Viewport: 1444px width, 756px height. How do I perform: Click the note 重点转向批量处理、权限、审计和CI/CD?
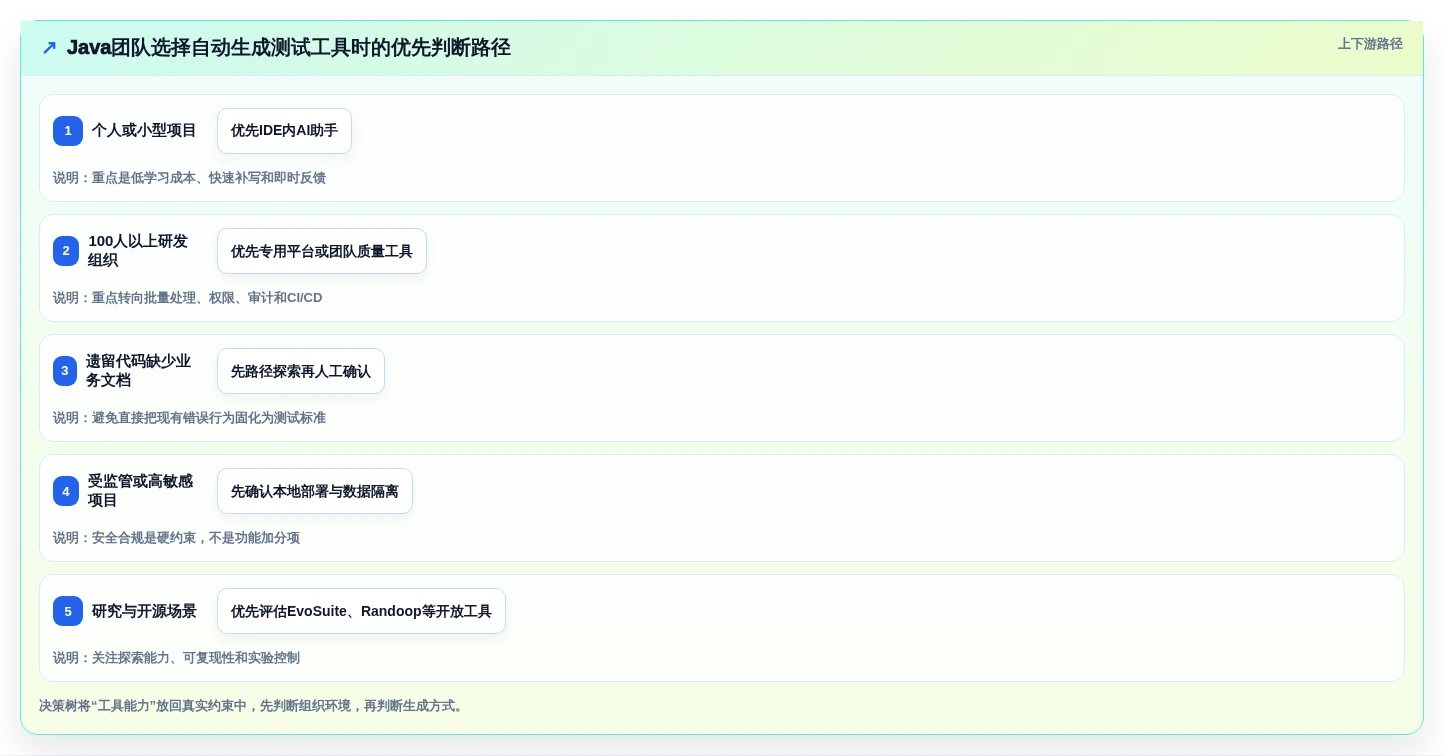207,298
